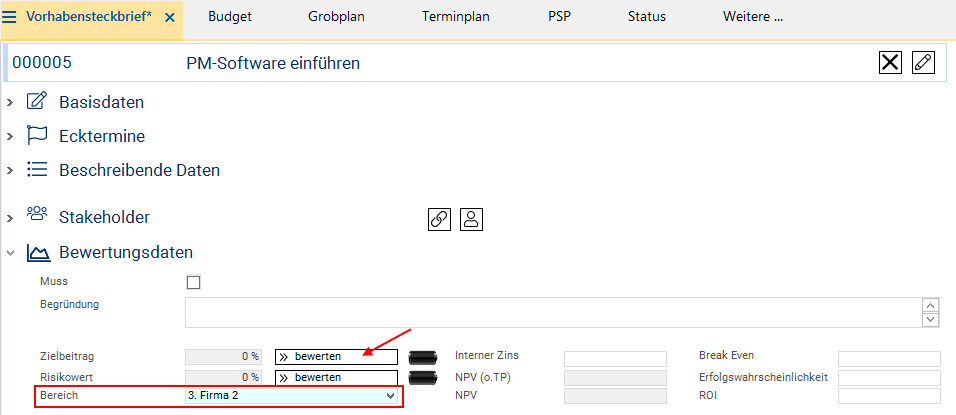Click bewerten button for Zielbeitrag
Image resolution: width=956 pixels, height=415 pixels.
pyautogui.click(x=336, y=356)
